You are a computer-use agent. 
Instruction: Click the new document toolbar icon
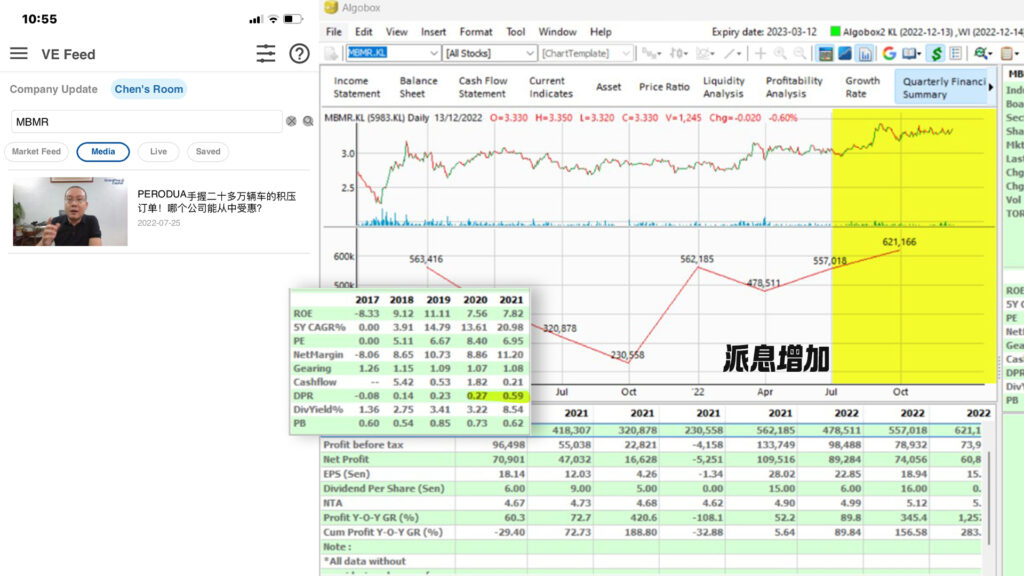click(x=332, y=54)
